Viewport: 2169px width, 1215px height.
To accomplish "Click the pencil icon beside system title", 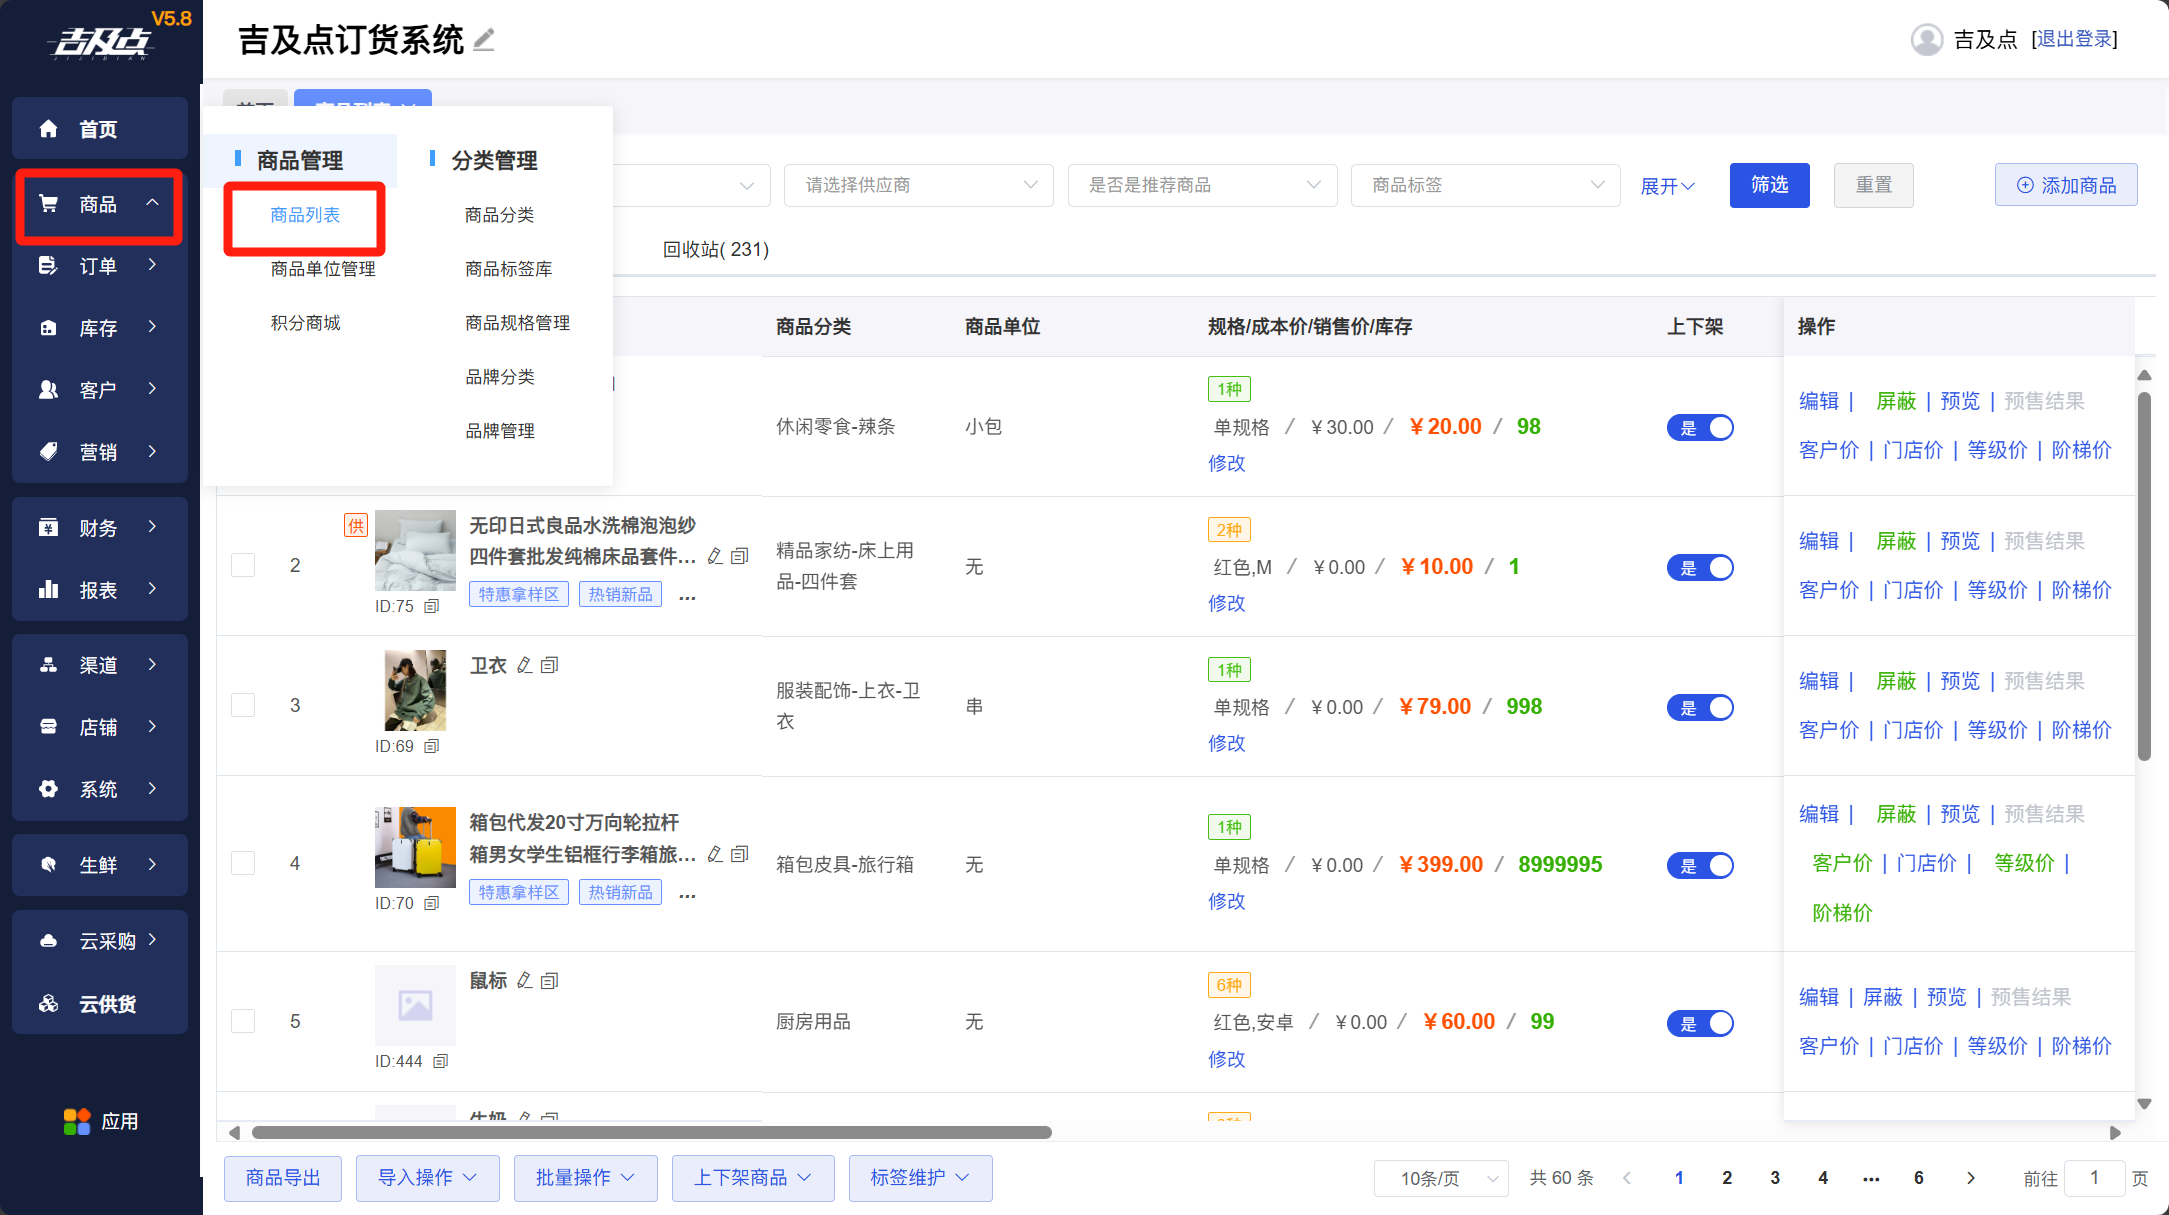I will tap(484, 40).
